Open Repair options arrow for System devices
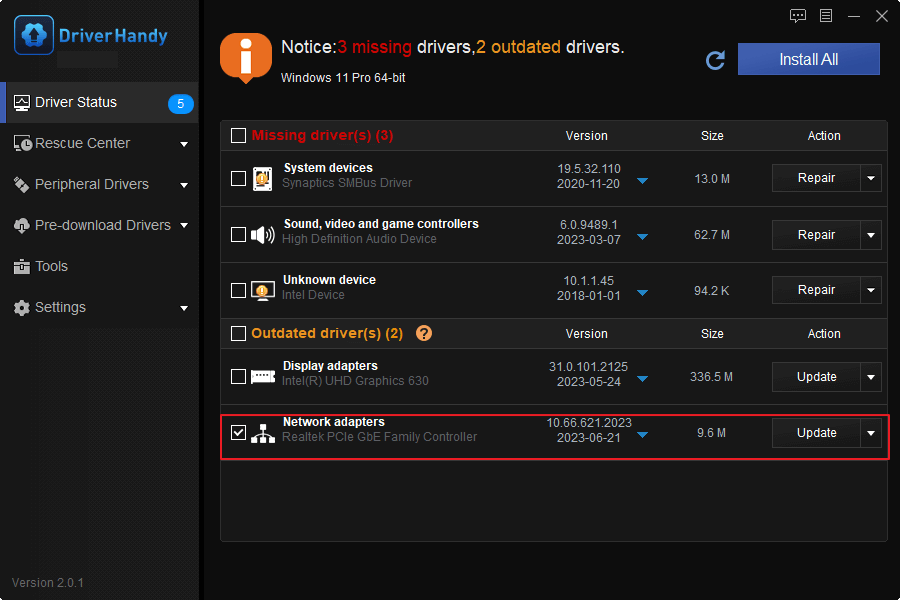 (x=871, y=178)
